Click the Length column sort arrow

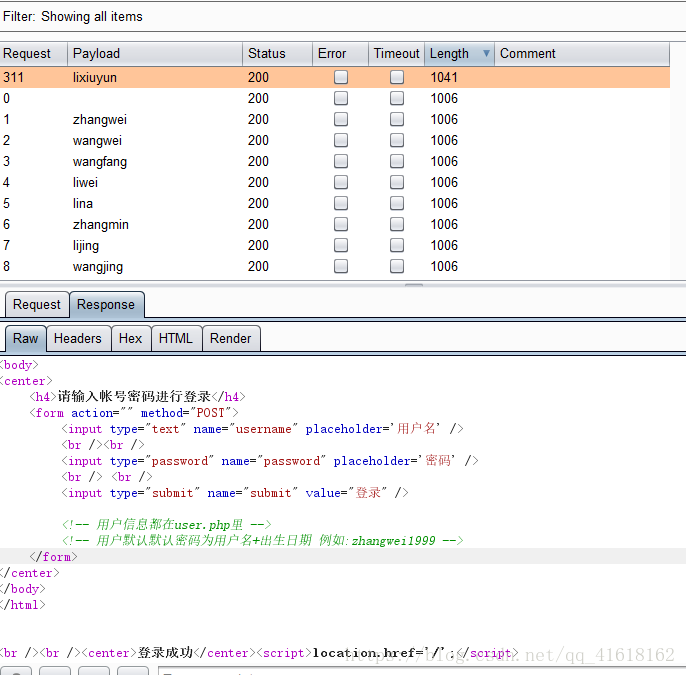[486, 53]
